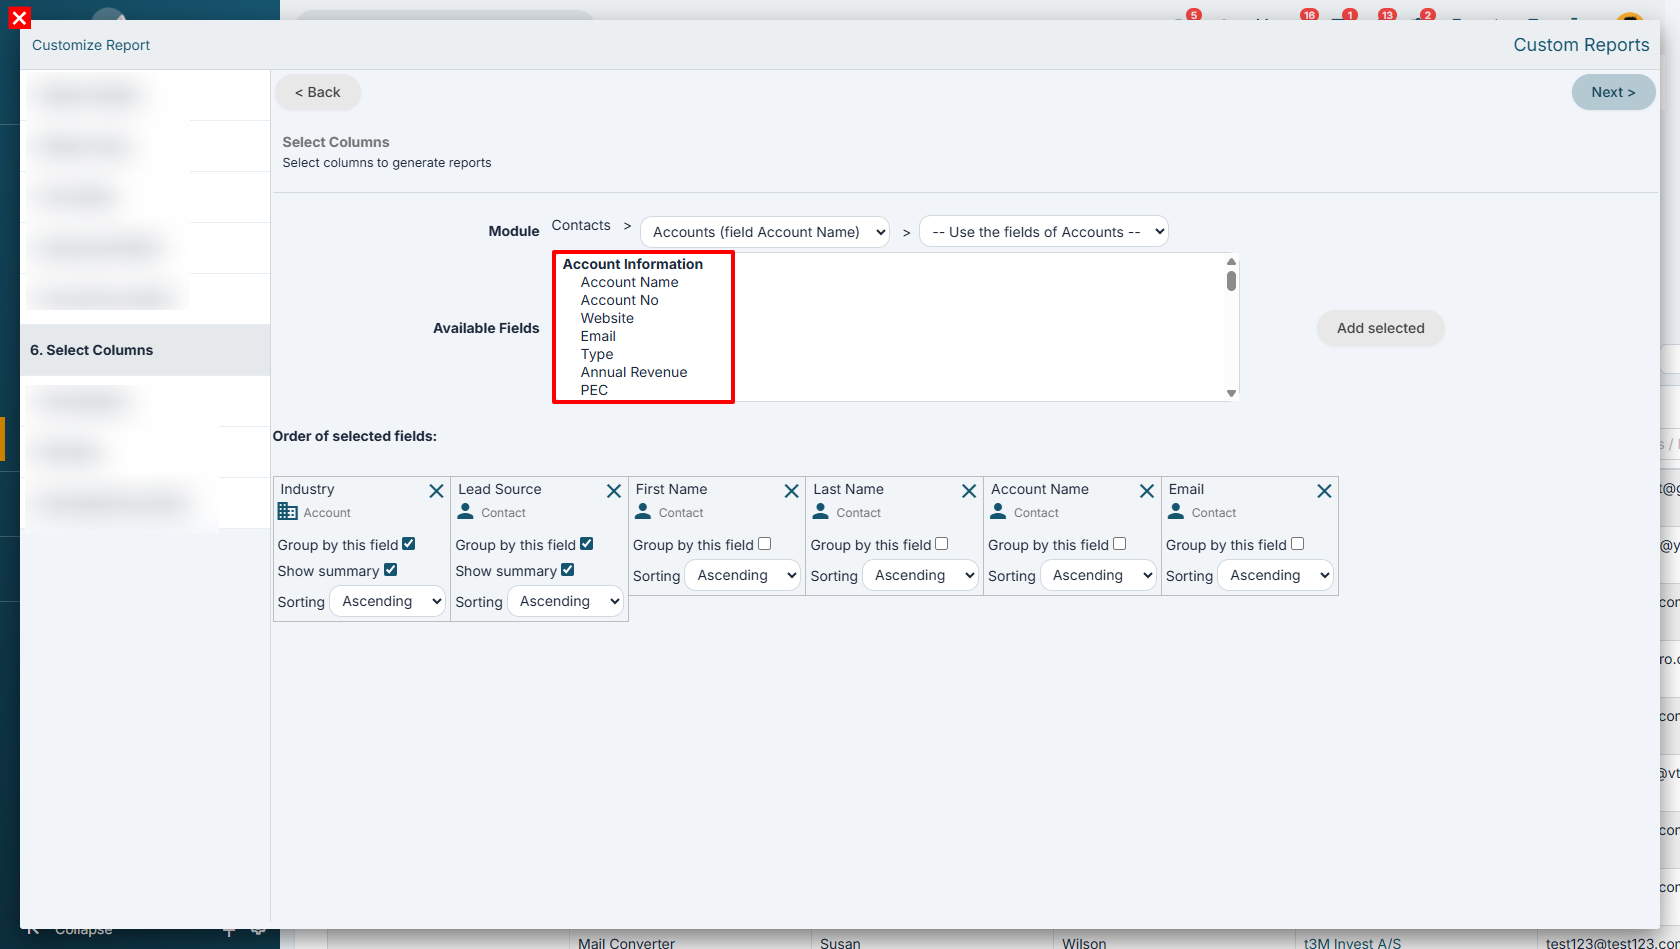Close the Customize Report dialog with red X
The height and width of the screenshot is (949, 1680).
pyautogui.click(x=19, y=17)
